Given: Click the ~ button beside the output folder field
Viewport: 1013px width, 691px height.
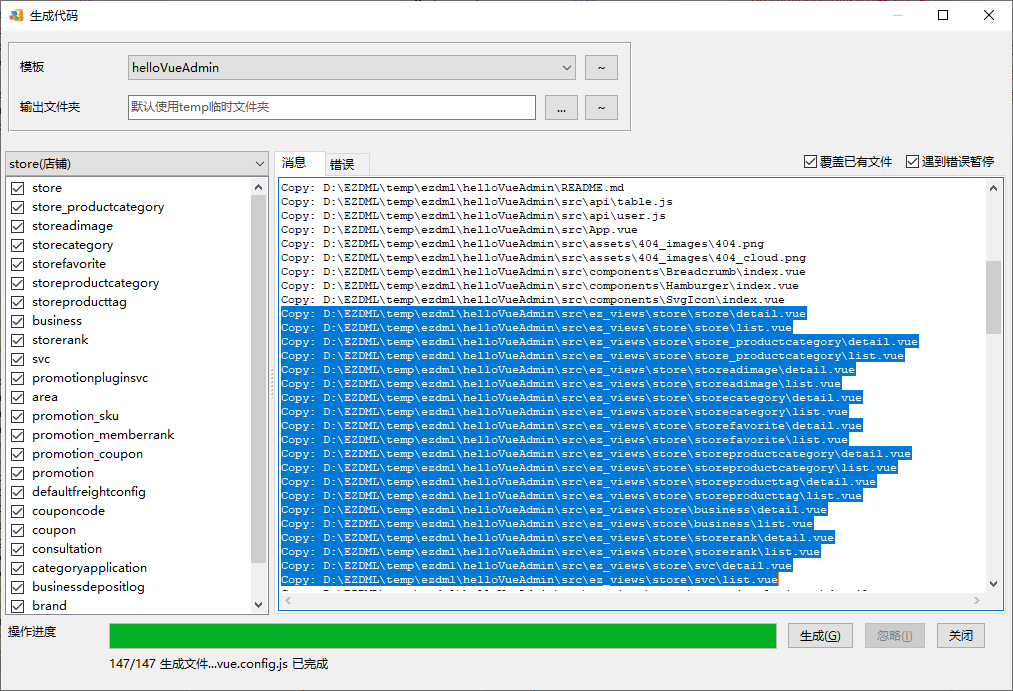Looking at the screenshot, I should (600, 107).
